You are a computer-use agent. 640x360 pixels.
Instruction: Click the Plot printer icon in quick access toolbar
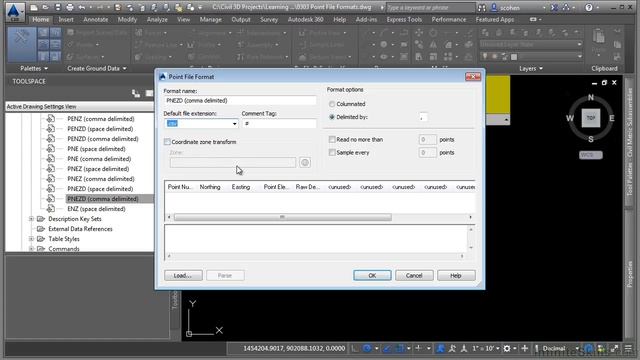tap(70, 7)
